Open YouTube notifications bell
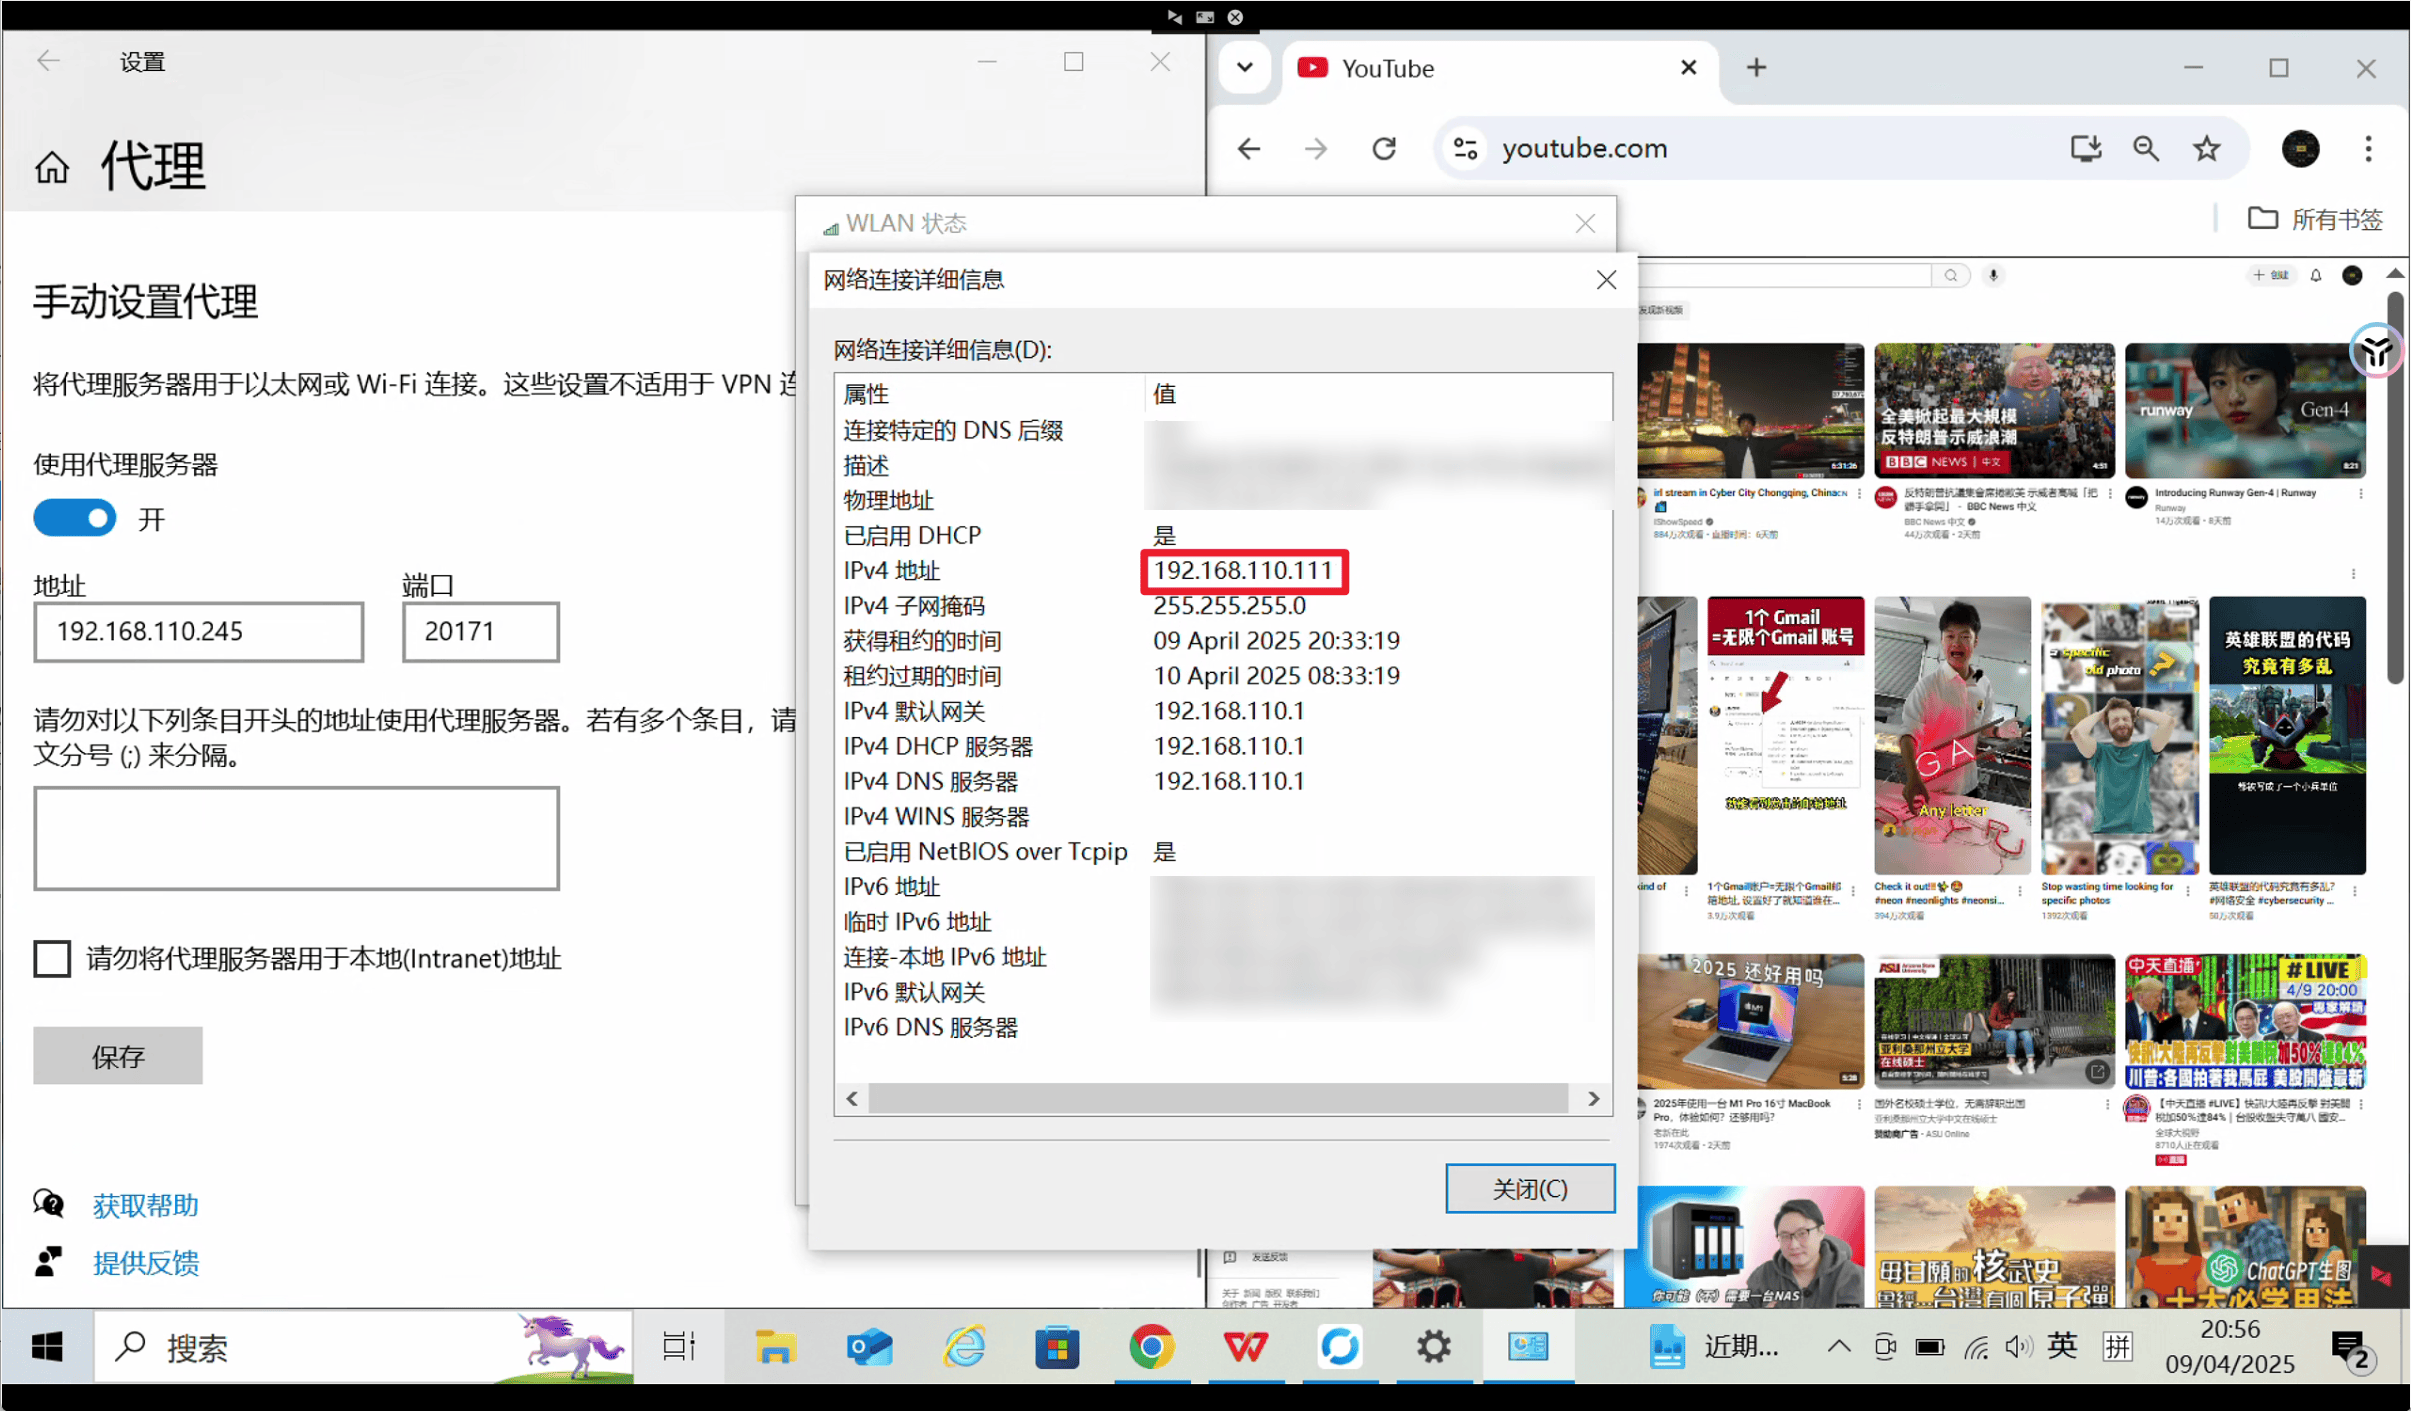 pyautogui.click(x=2316, y=275)
